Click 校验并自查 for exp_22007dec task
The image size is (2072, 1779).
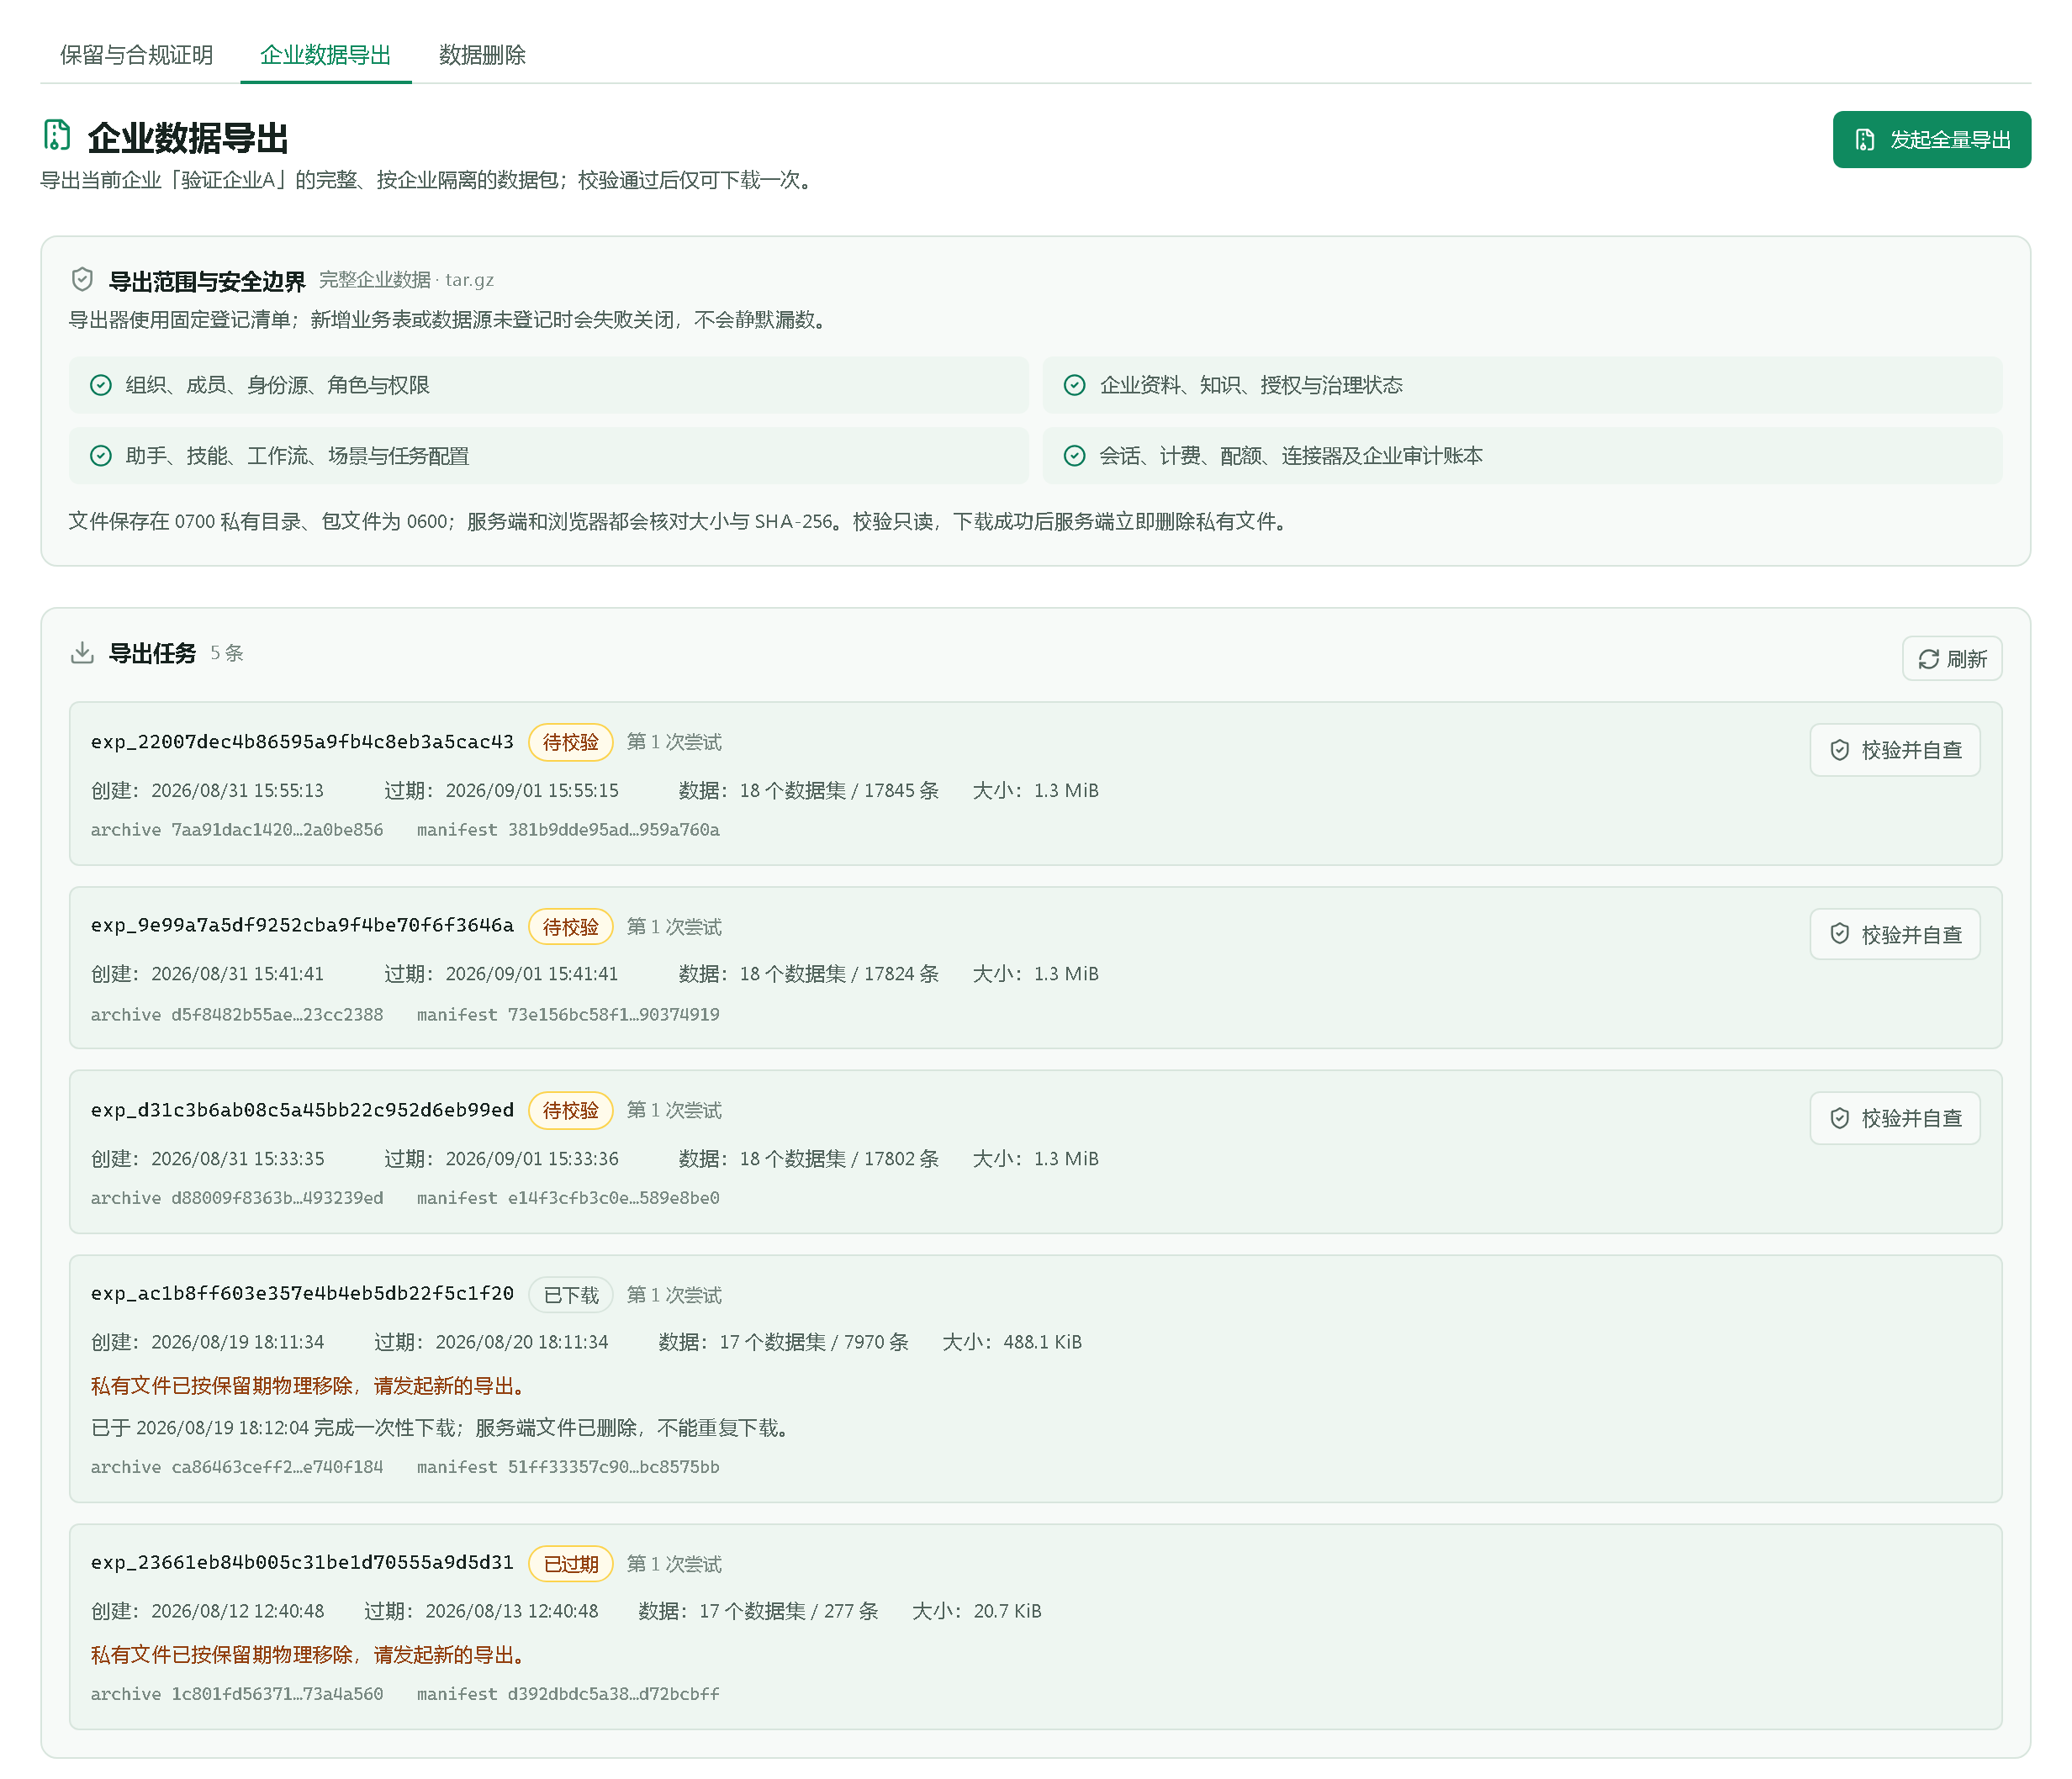tap(1895, 750)
